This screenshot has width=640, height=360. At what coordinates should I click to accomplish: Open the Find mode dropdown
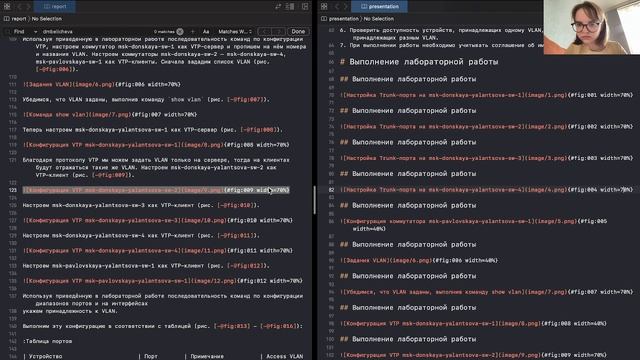25,31
